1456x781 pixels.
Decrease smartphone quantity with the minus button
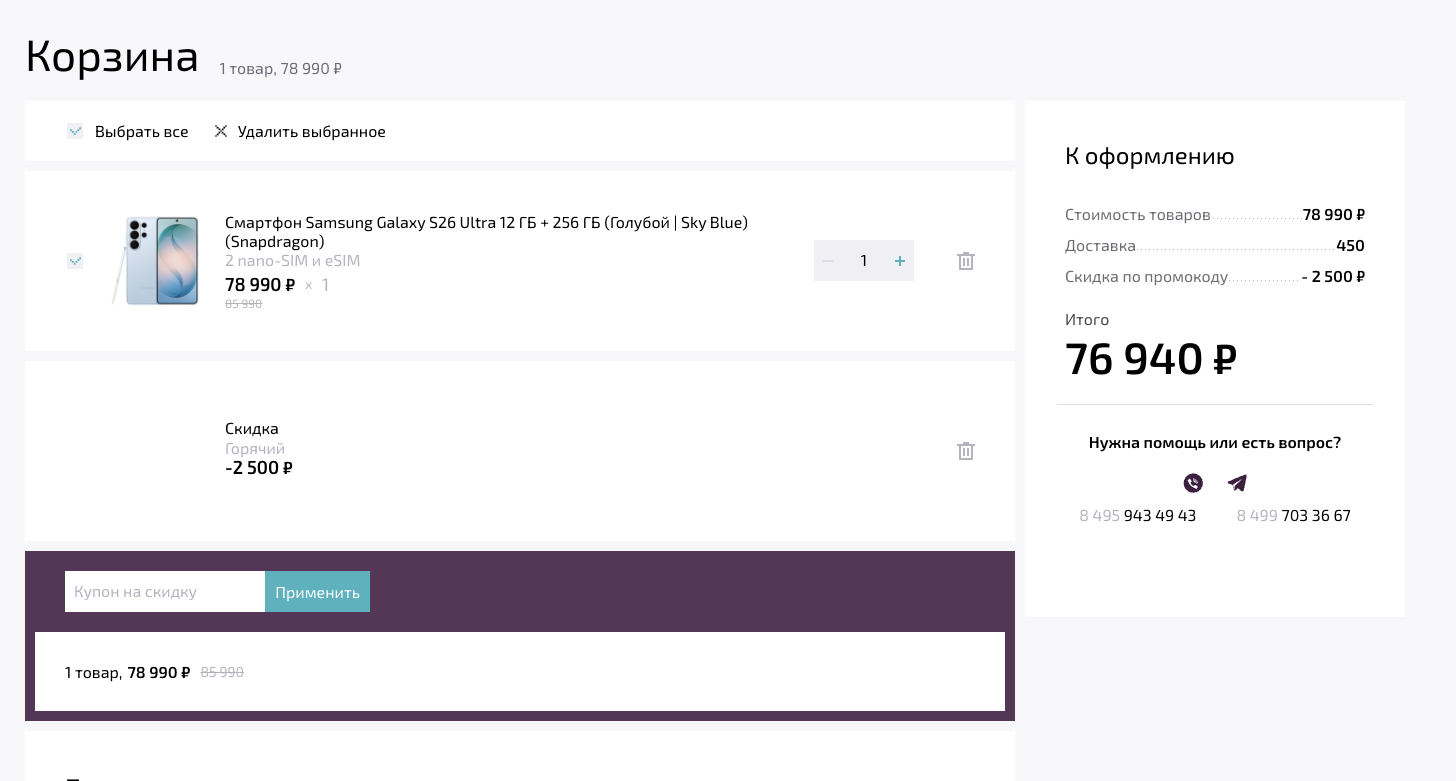[828, 261]
